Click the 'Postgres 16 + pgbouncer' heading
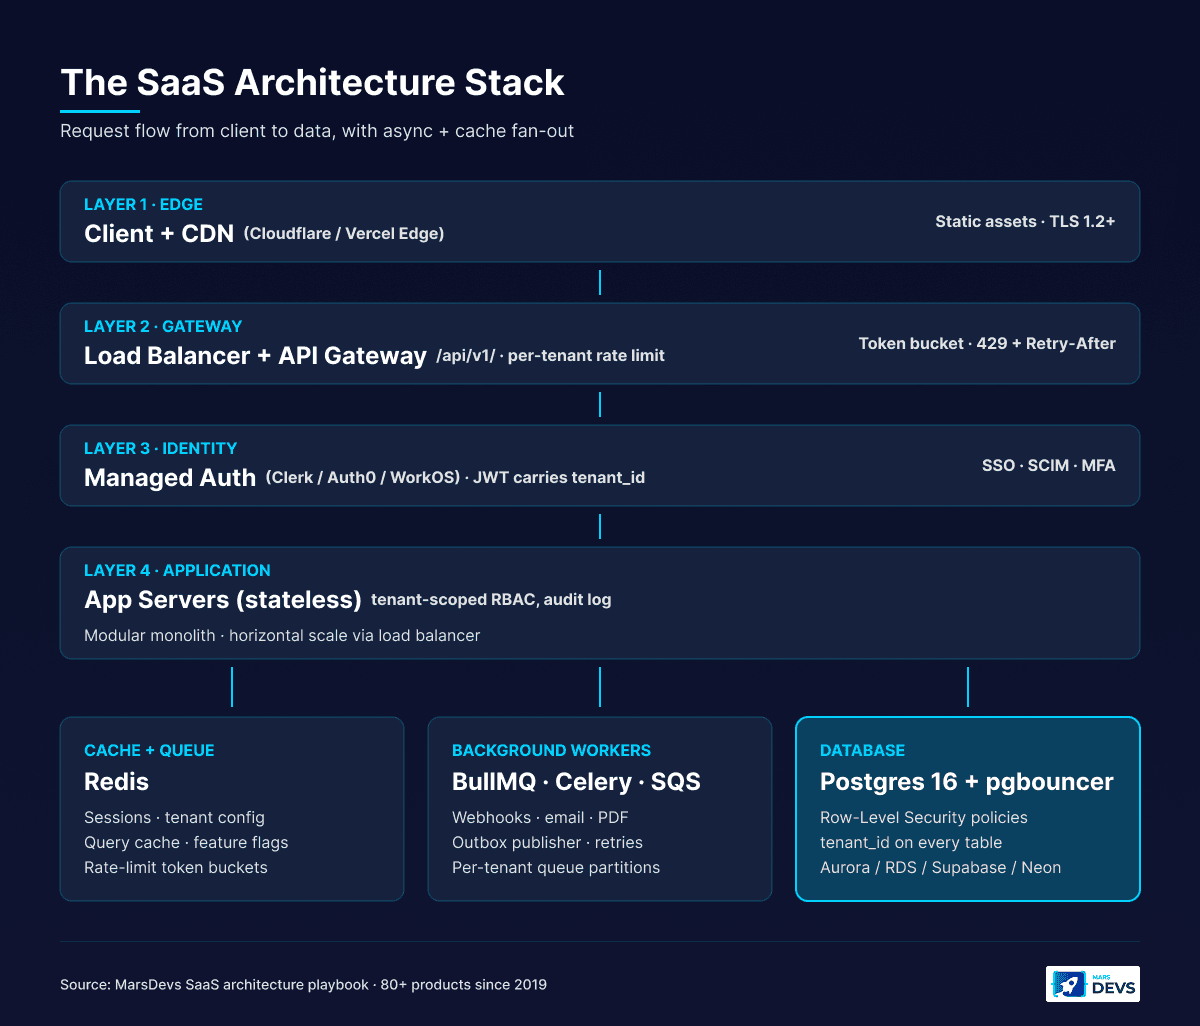 (x=967, y=781)
